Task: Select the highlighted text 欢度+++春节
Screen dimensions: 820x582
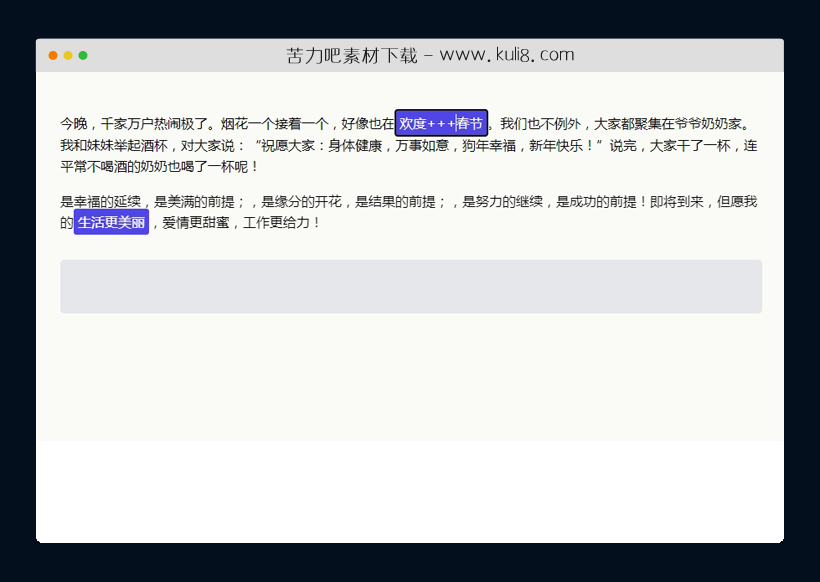Action: (439, 122)
